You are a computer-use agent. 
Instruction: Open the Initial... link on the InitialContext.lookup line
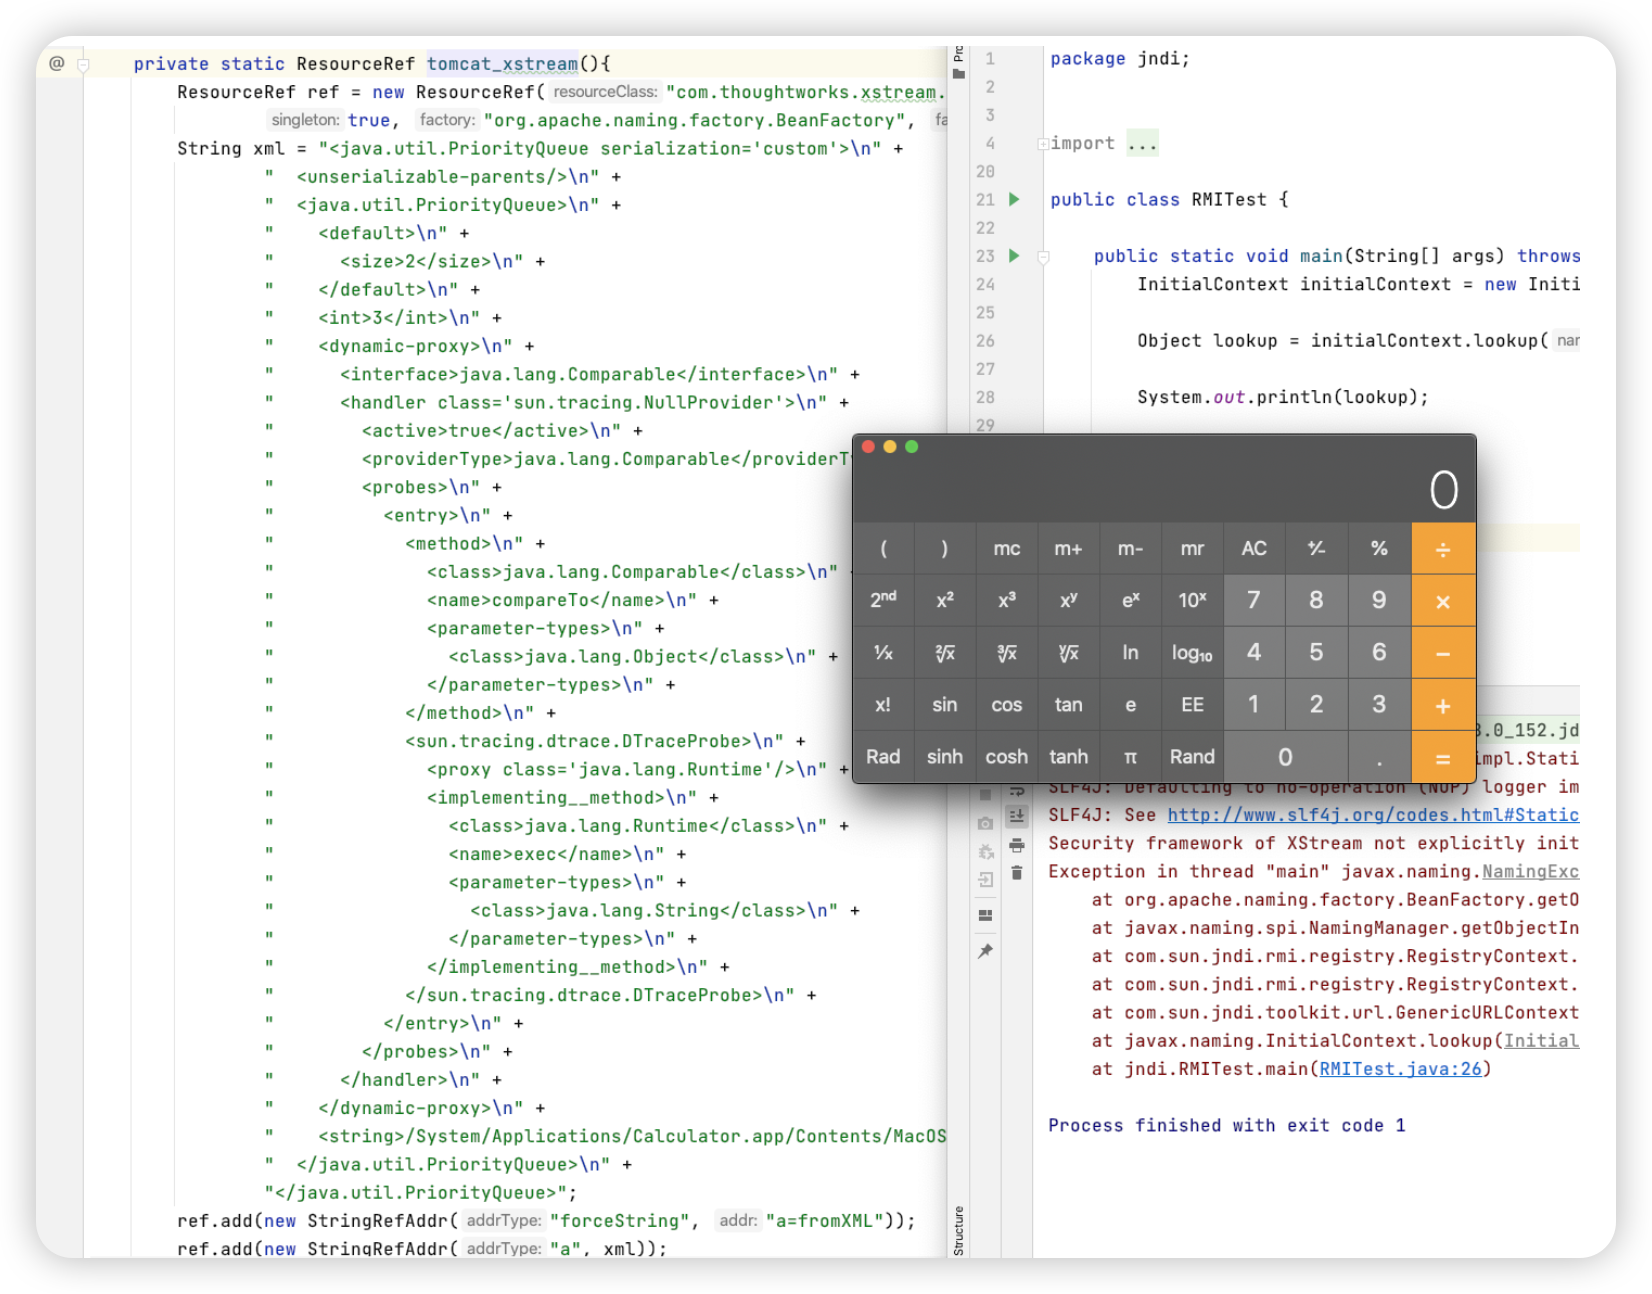coord(1541,1041)
